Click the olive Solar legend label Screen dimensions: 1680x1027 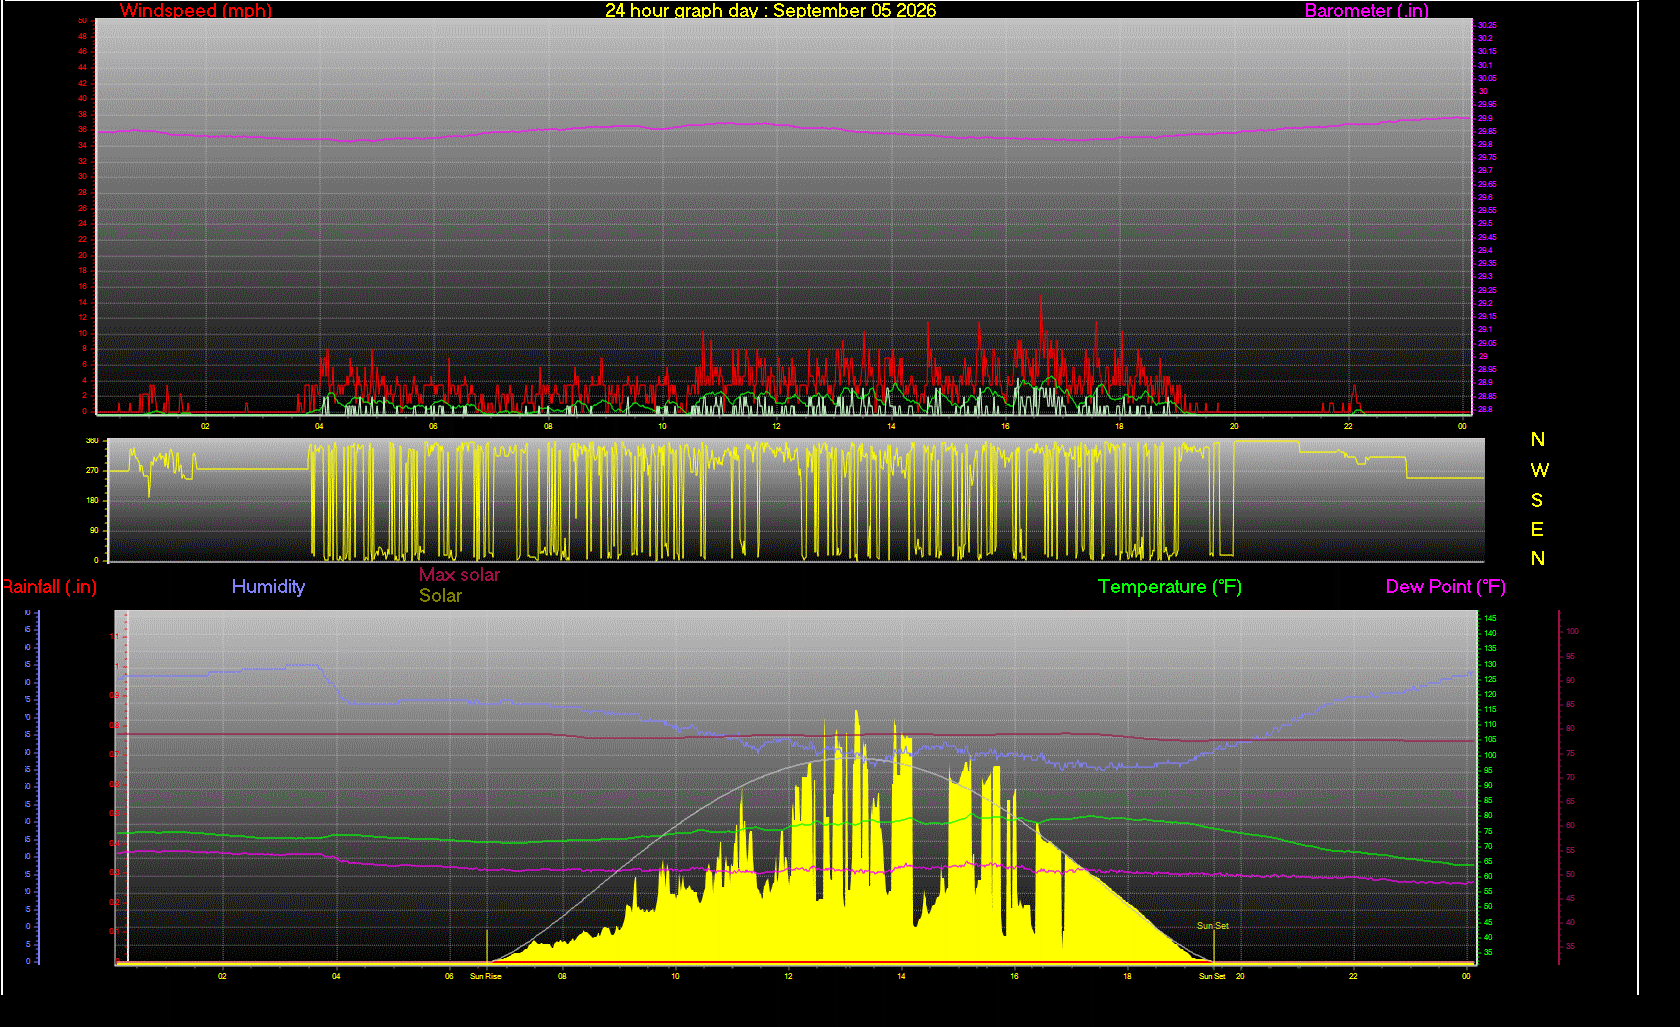click(x=440, y=596)
